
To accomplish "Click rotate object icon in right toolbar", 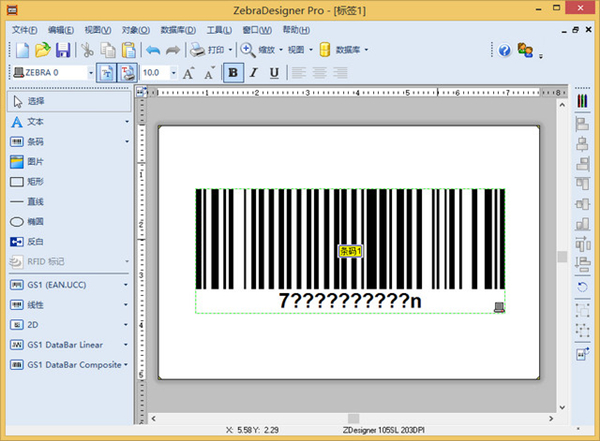I will point(582,287).
